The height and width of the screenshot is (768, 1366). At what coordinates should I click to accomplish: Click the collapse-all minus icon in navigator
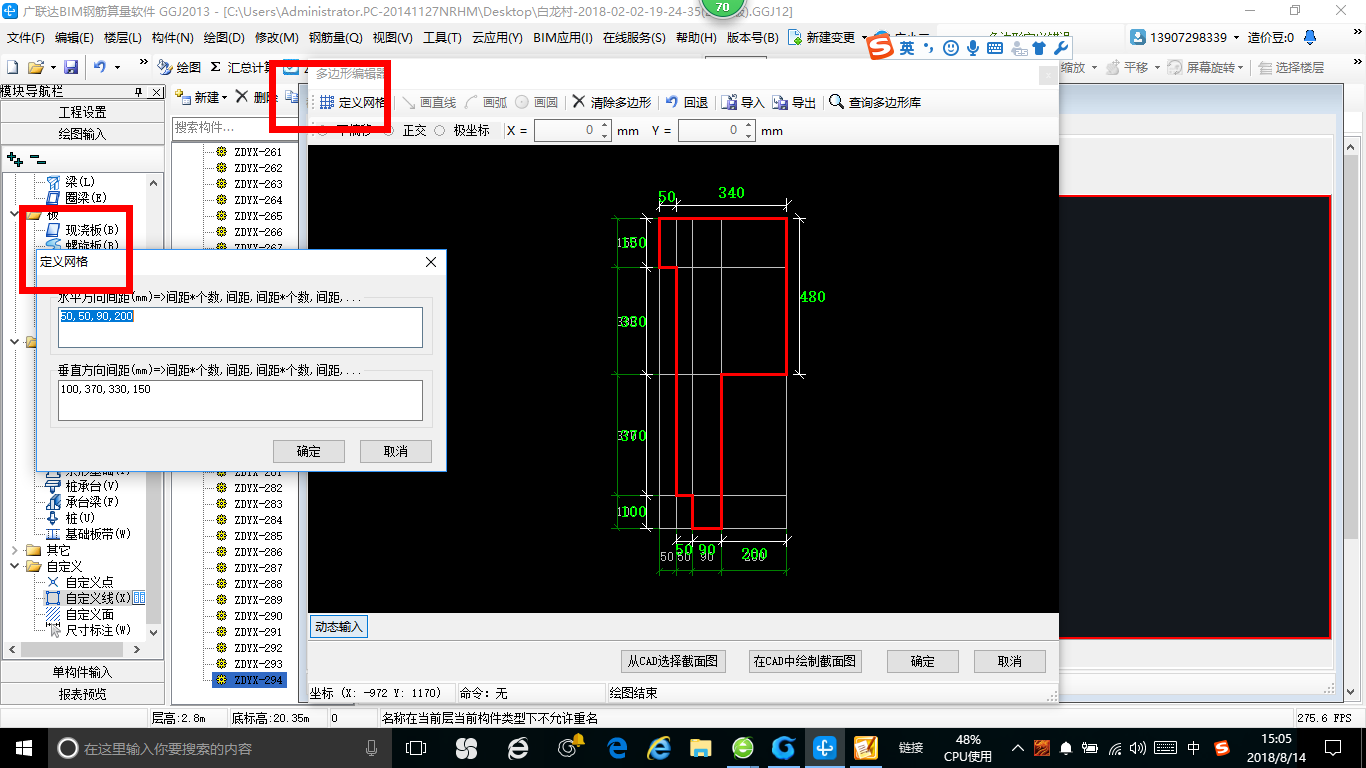pyautogui.click(x=37, y=158)
